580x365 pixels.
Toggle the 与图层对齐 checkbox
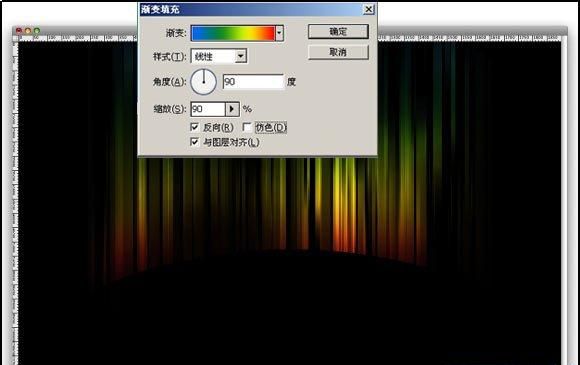point(195,142)
